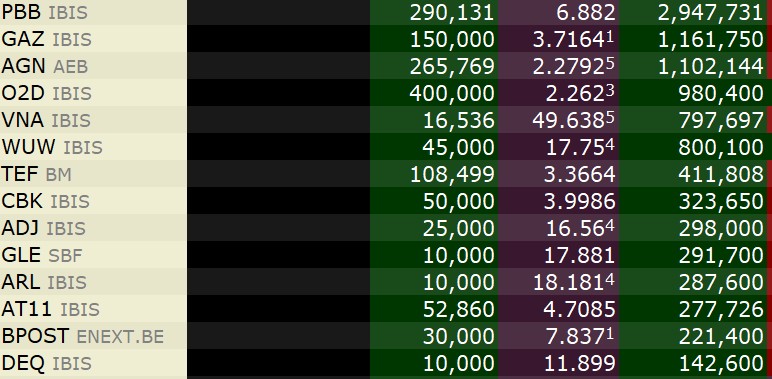Select the CBK IBIS ticker

coord(46,201)
